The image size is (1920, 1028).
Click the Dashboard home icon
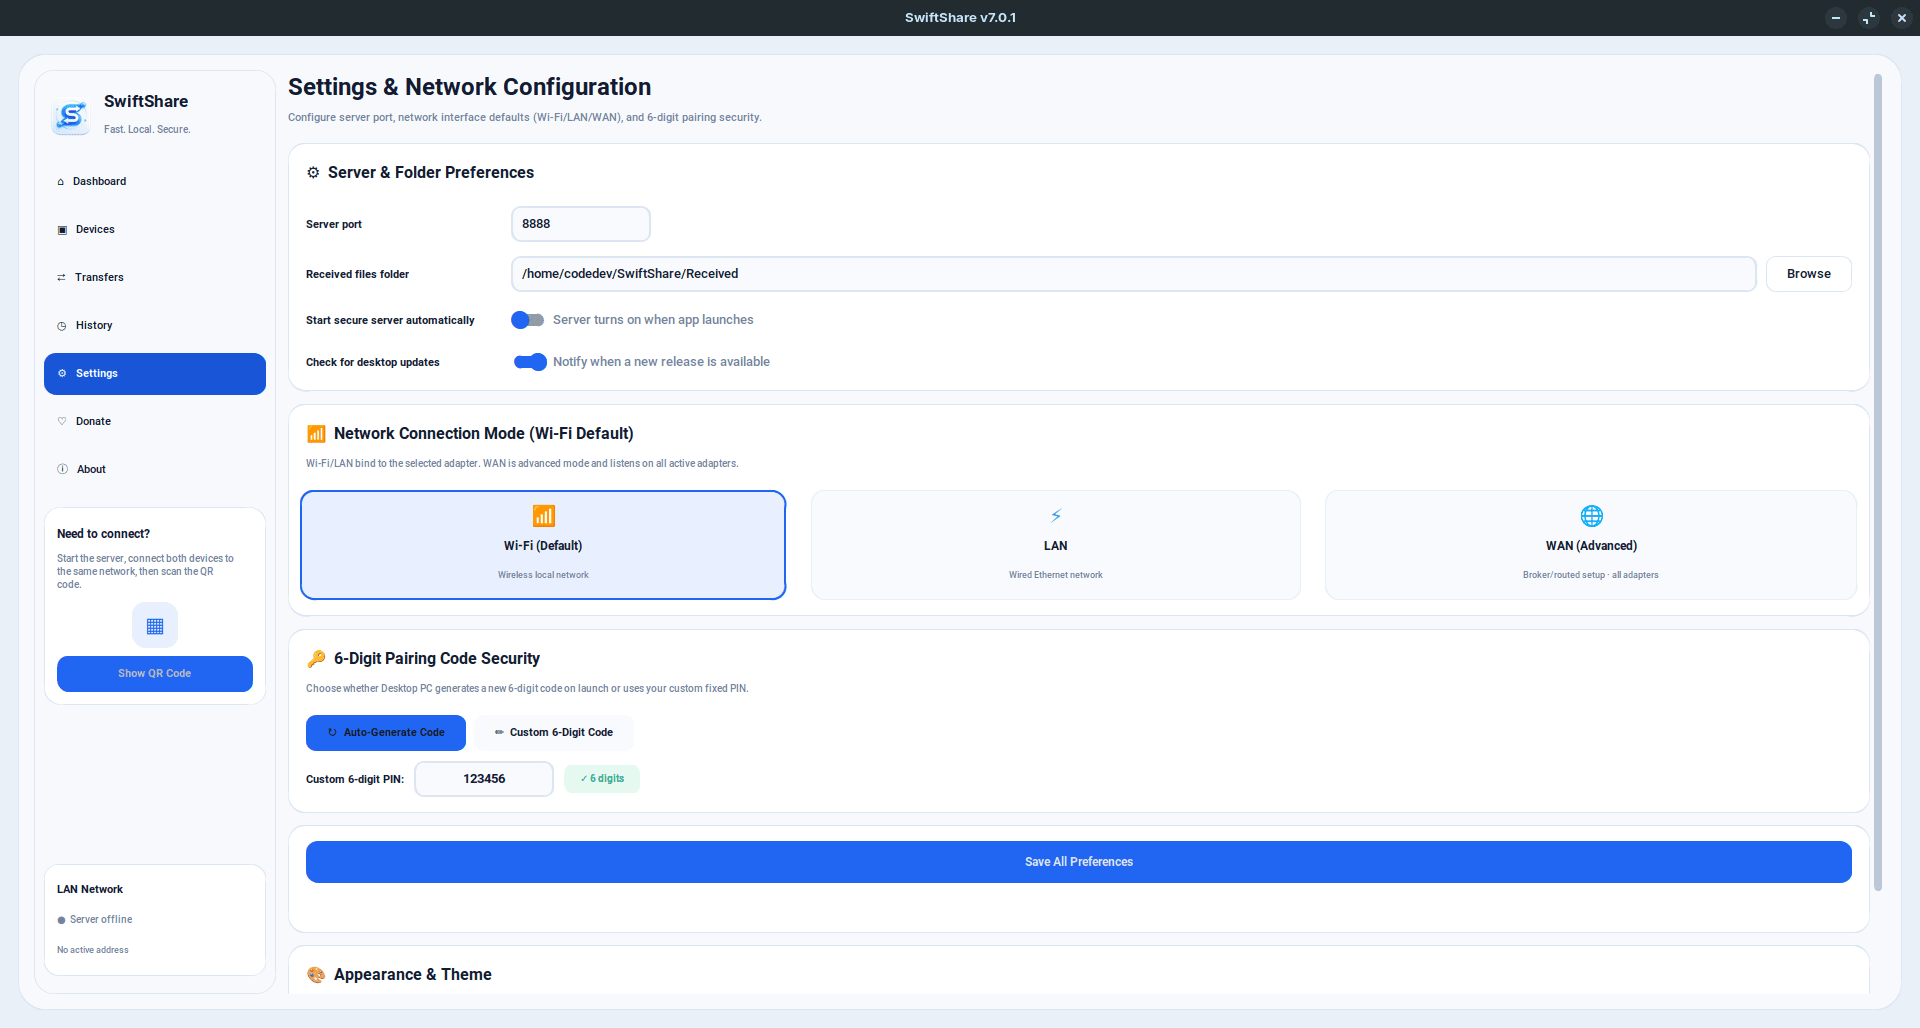click(61, 182)
